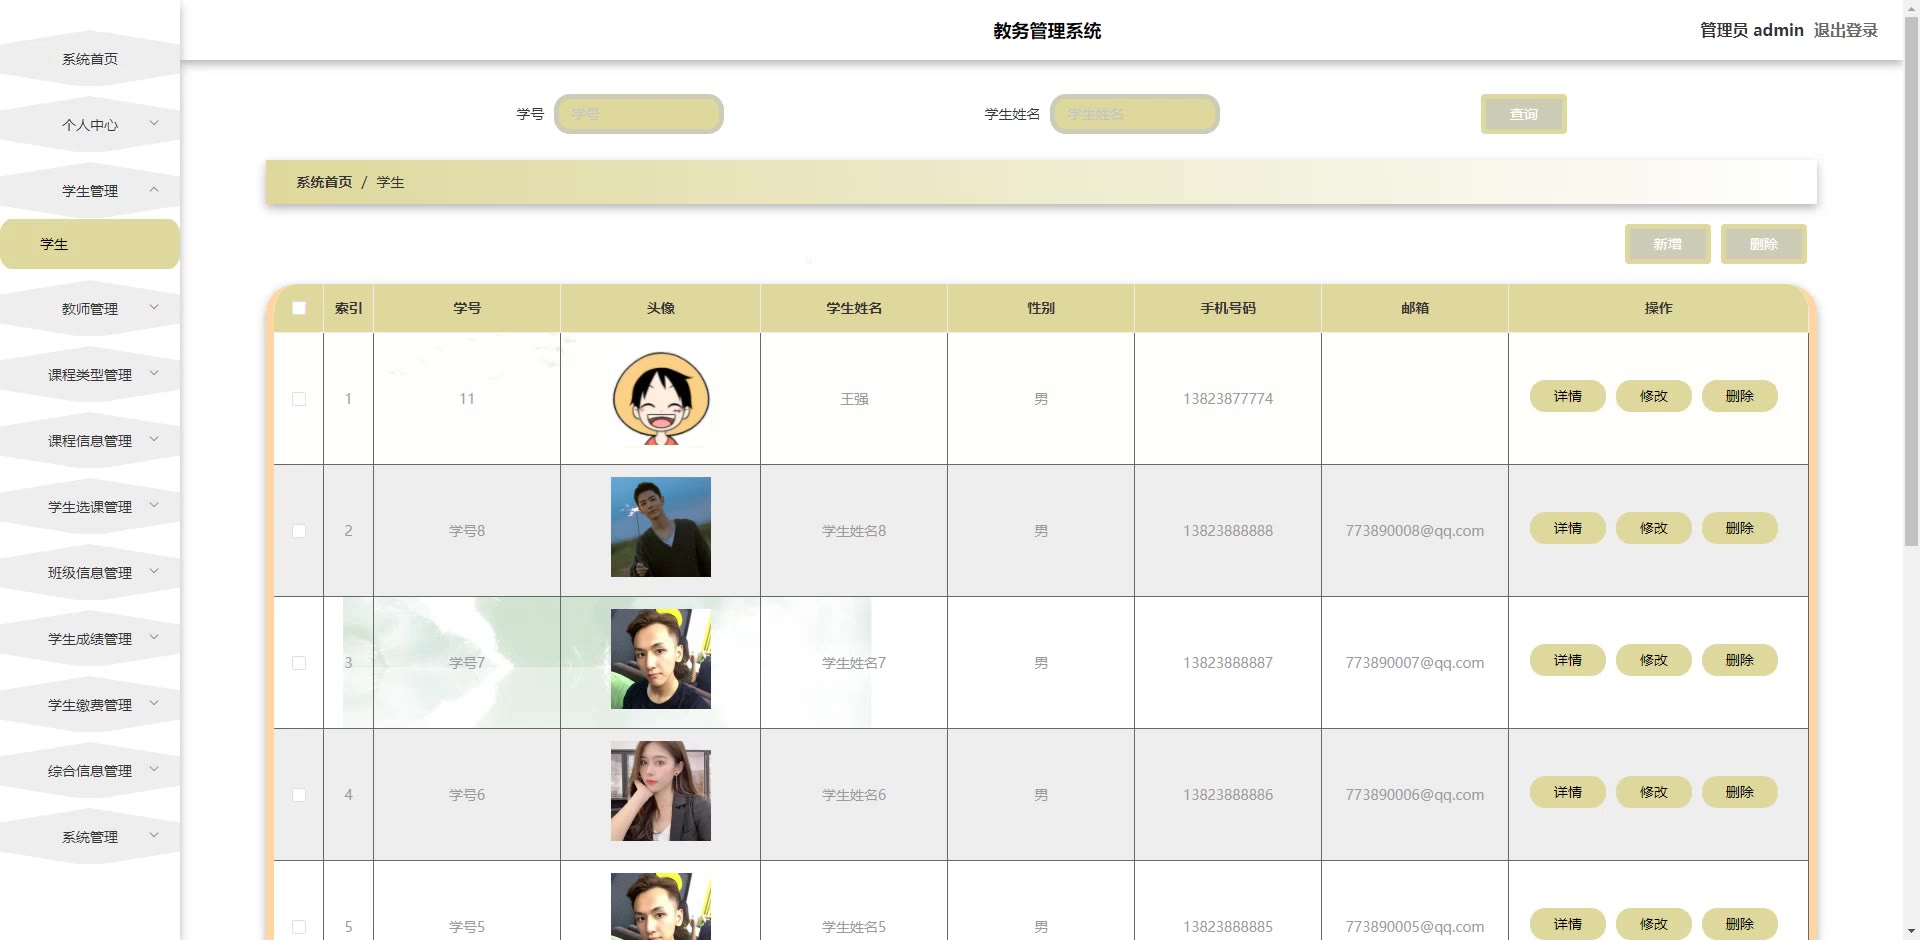The width and height of the screenshot is (1920, 940).
Task: Click email 773890008@qq.com
Action: pos(1414,531)
